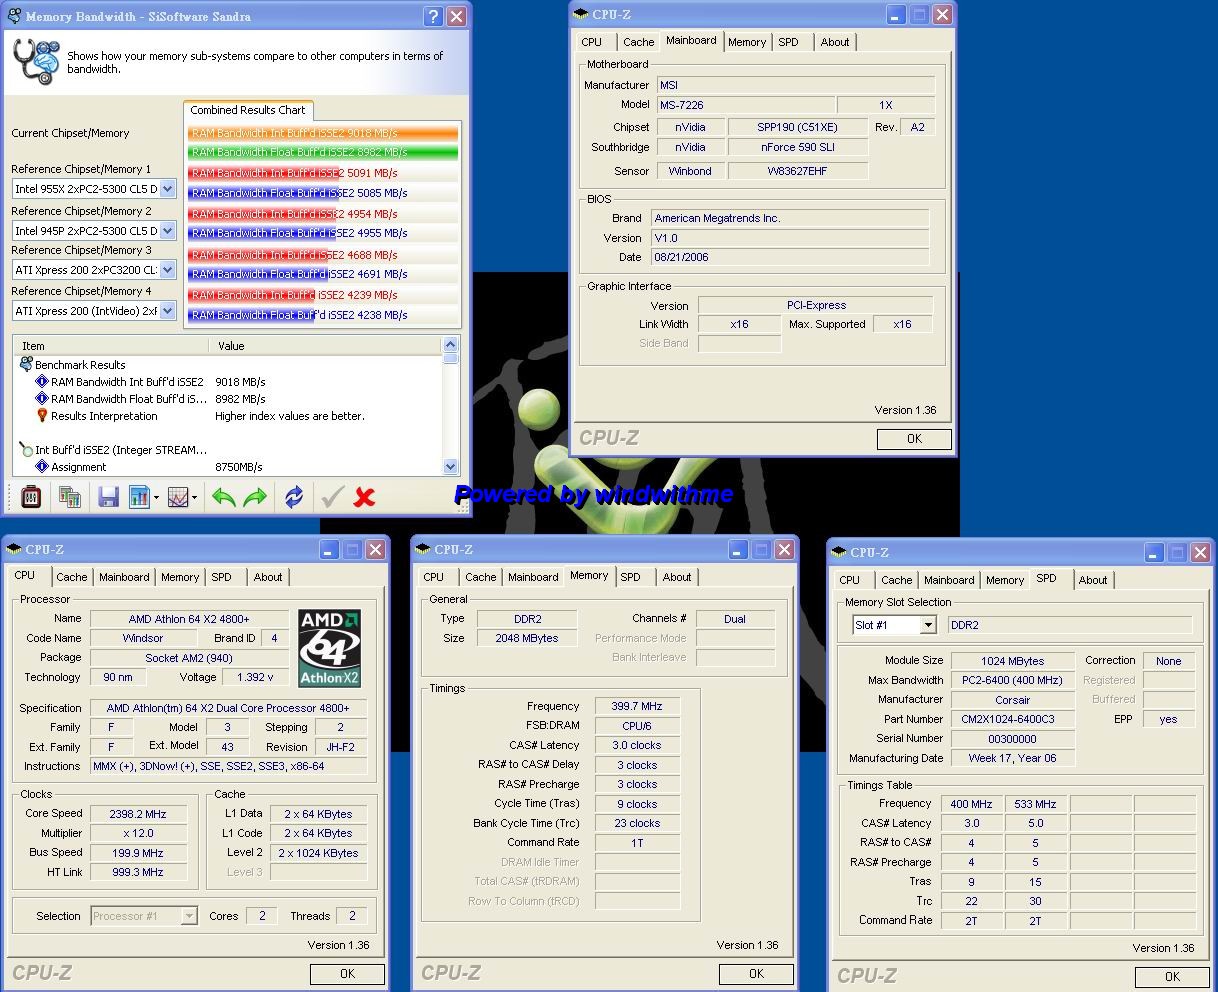Click the copy results icon in Sandra toolbar

click(x=70, y=496)
